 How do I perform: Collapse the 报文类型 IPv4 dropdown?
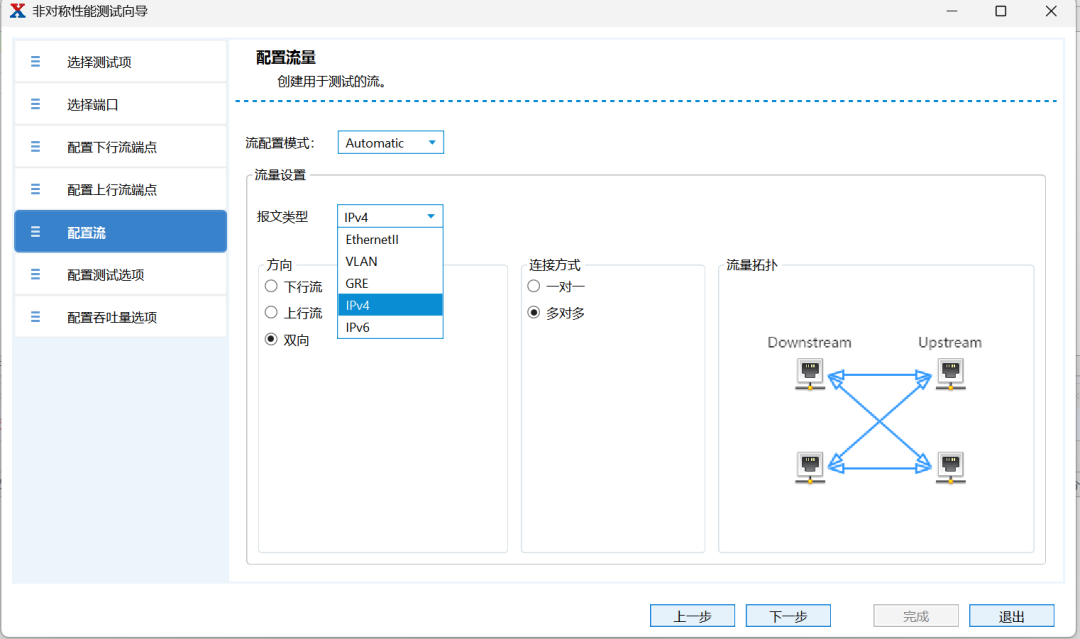pos(390,216)
